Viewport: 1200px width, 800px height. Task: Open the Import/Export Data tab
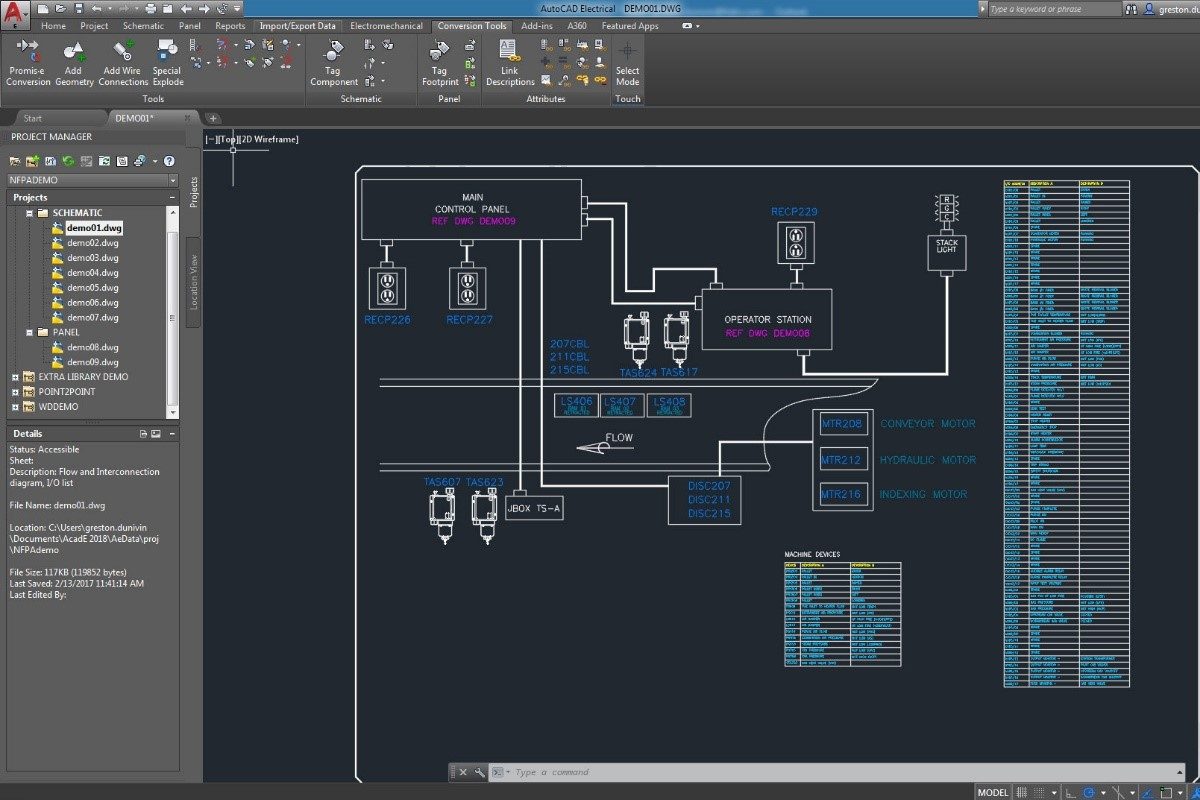tap(297, 26)
